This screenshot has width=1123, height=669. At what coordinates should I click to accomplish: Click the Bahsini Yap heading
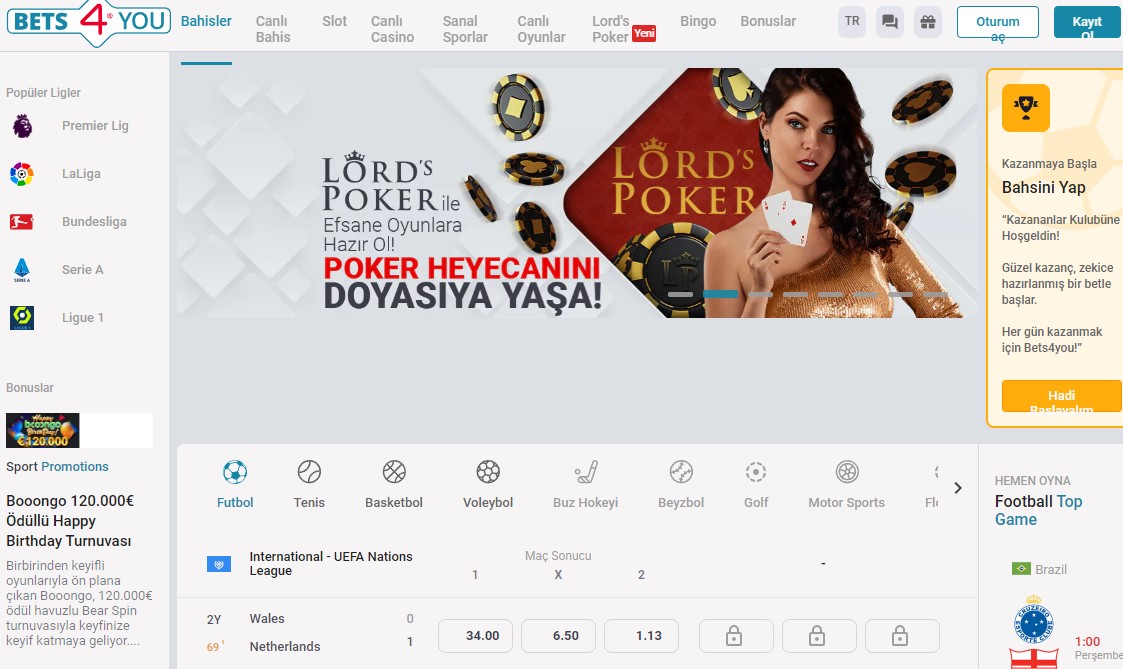click(x=1044, y=188)
